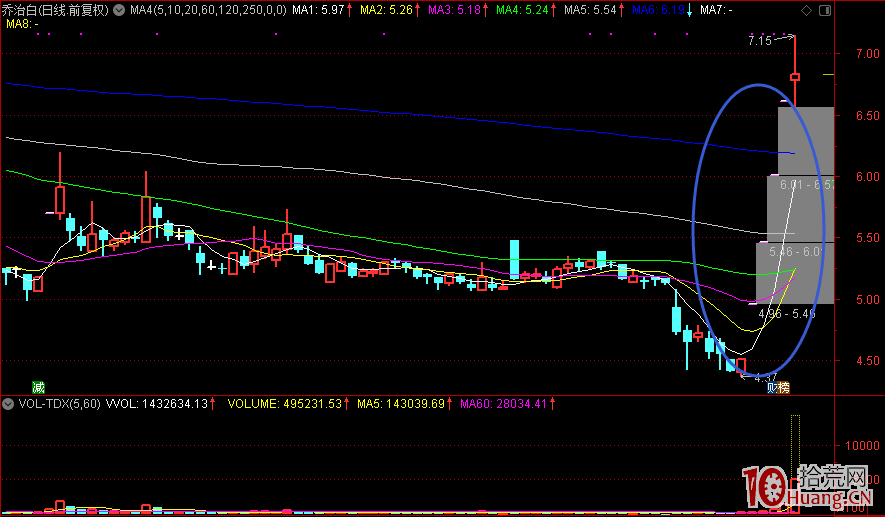Click the 7.15 high price annotation
This screenshot has width=885, height=517.
(x=759, y=41)
